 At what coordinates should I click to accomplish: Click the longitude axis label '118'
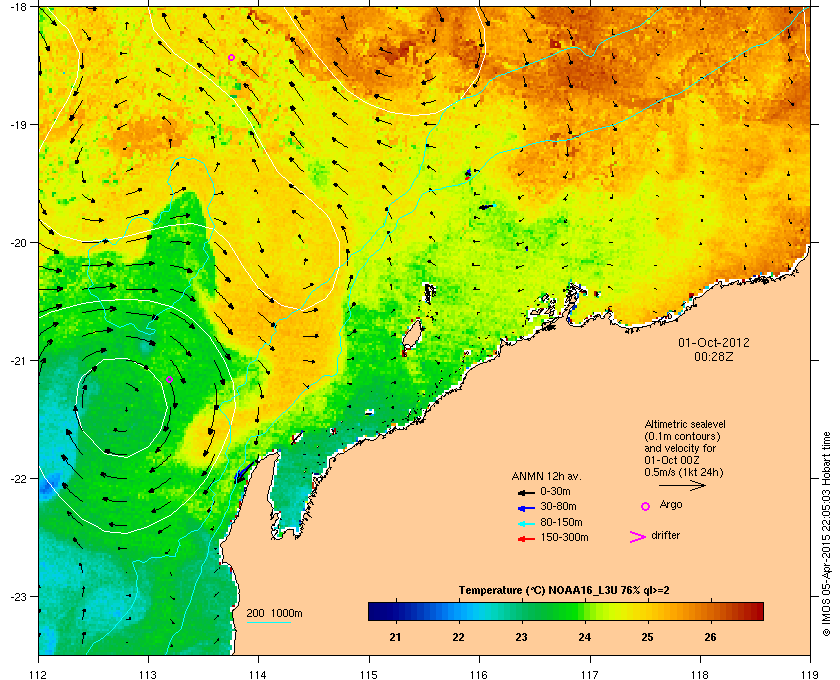click(x=700, y=675)
